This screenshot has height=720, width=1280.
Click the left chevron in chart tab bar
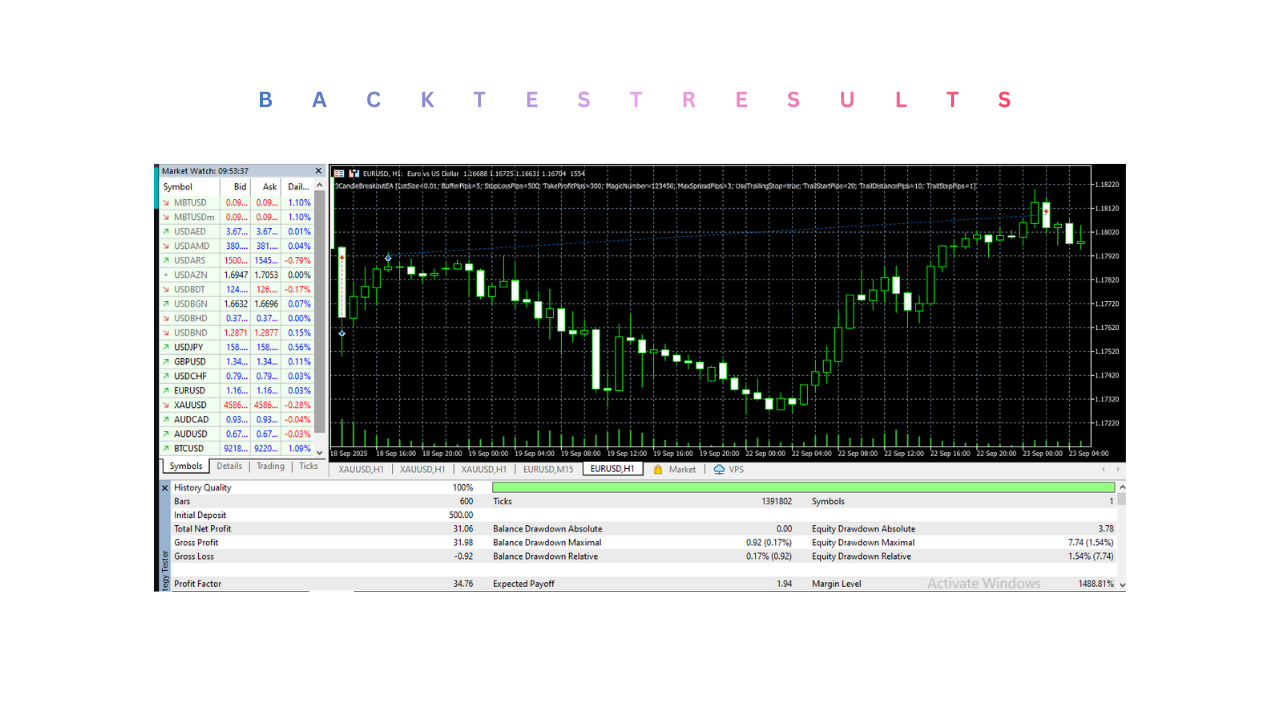pos(1103,469)
